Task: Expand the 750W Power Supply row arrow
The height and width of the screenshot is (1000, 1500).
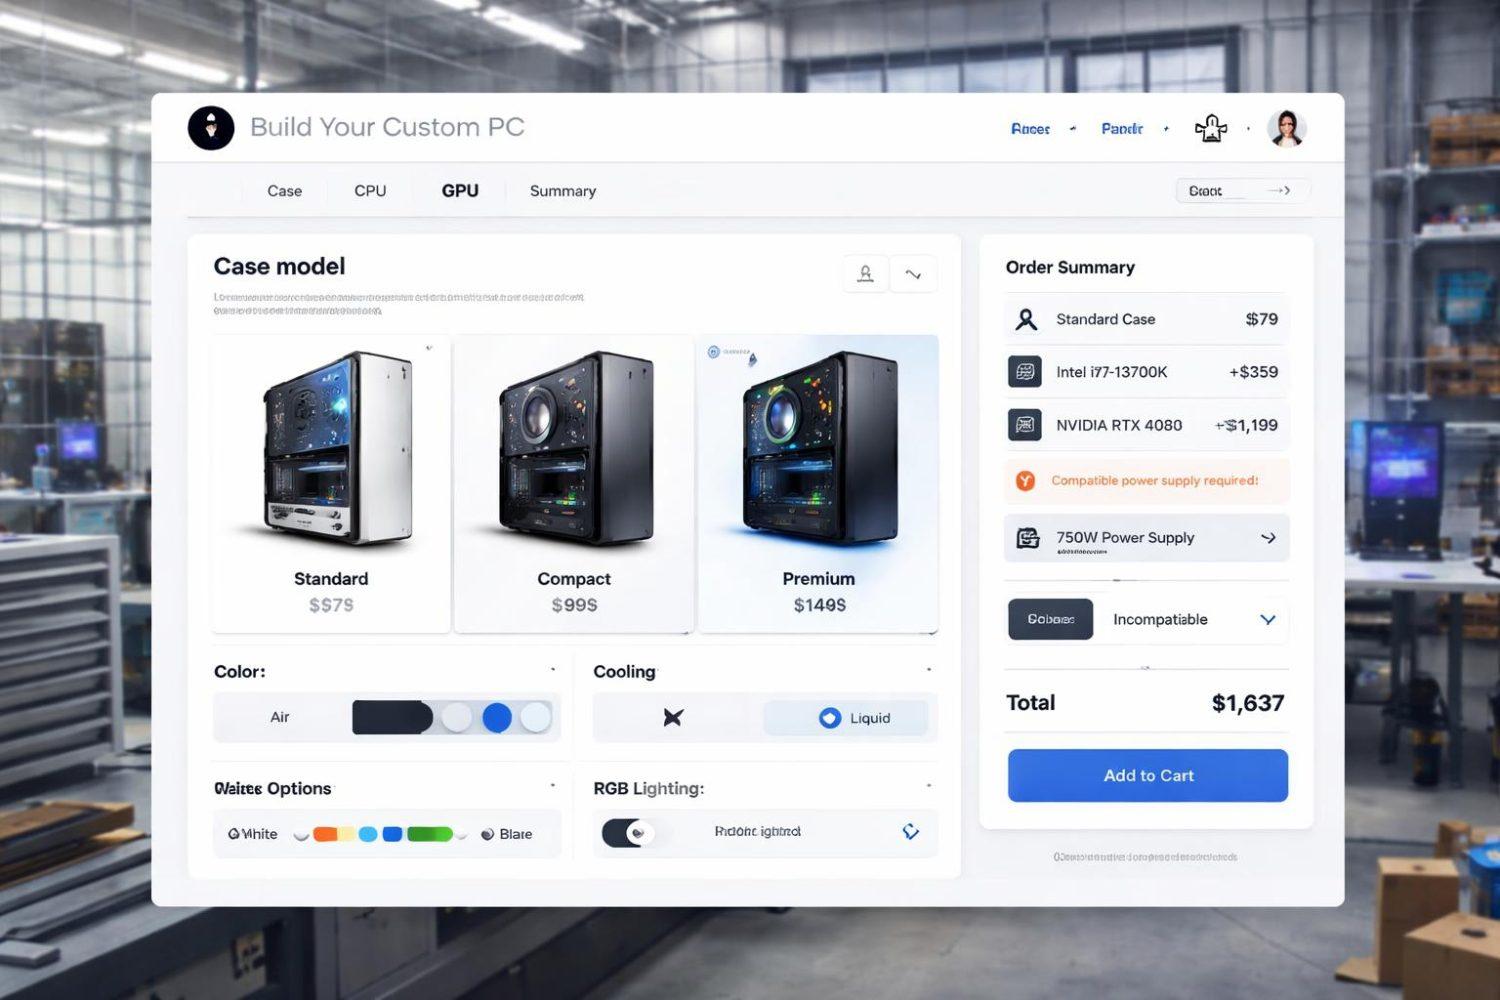Action: click(1268, 538)
